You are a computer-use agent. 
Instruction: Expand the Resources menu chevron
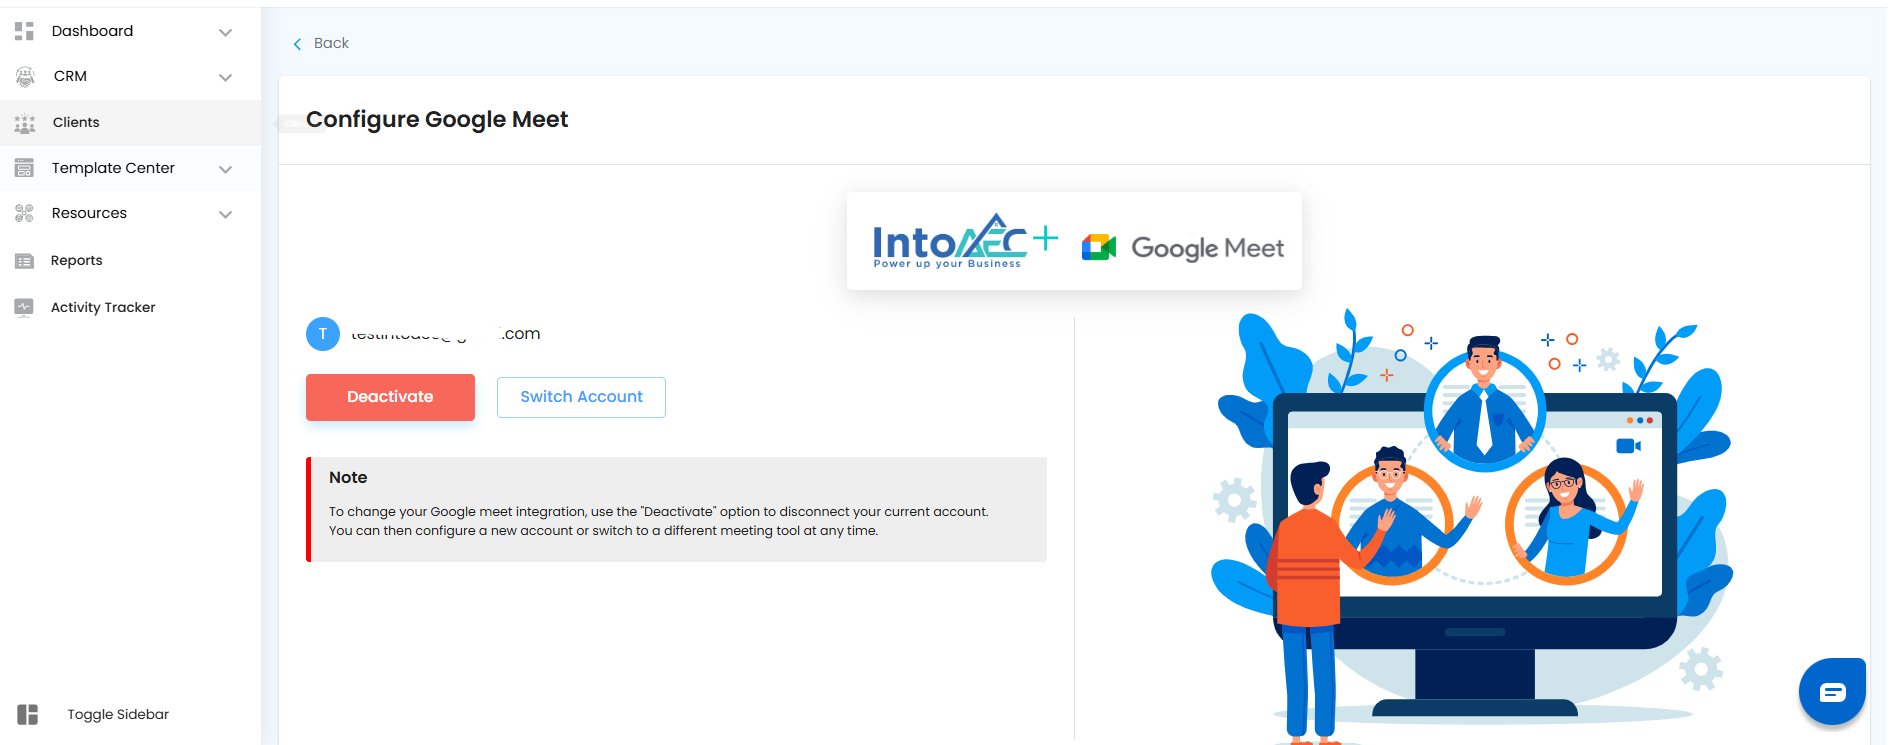[x=226, y=214]
